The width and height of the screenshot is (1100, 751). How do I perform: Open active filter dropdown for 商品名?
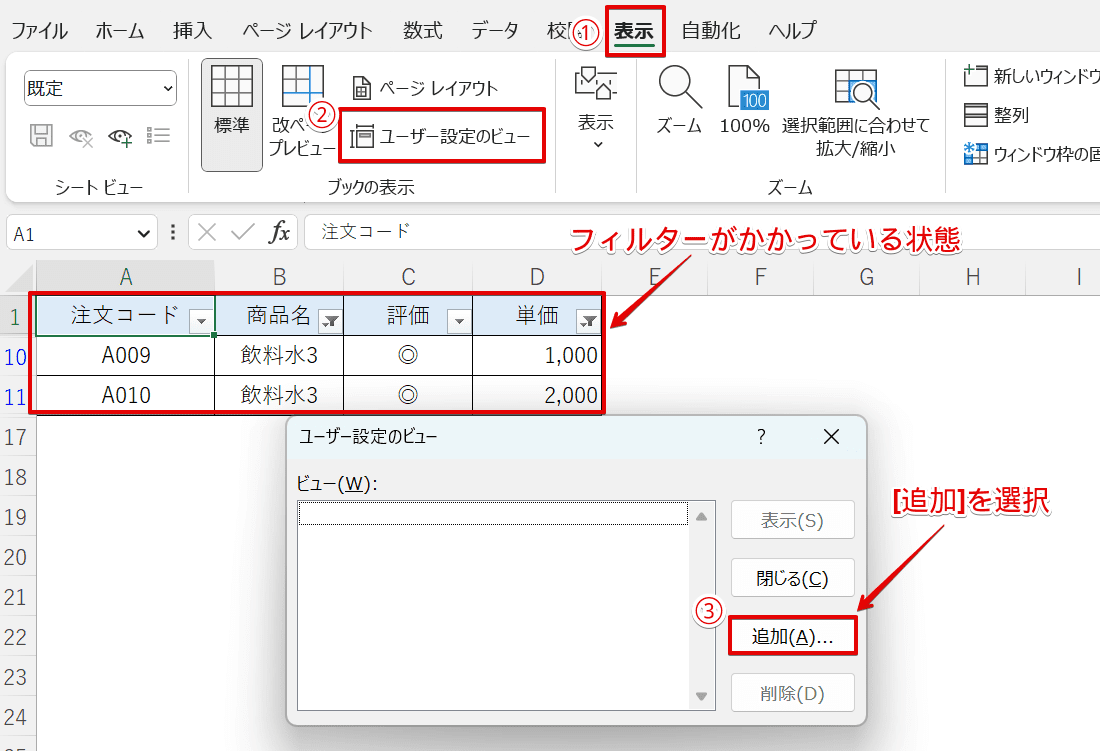tap(330, 321)
